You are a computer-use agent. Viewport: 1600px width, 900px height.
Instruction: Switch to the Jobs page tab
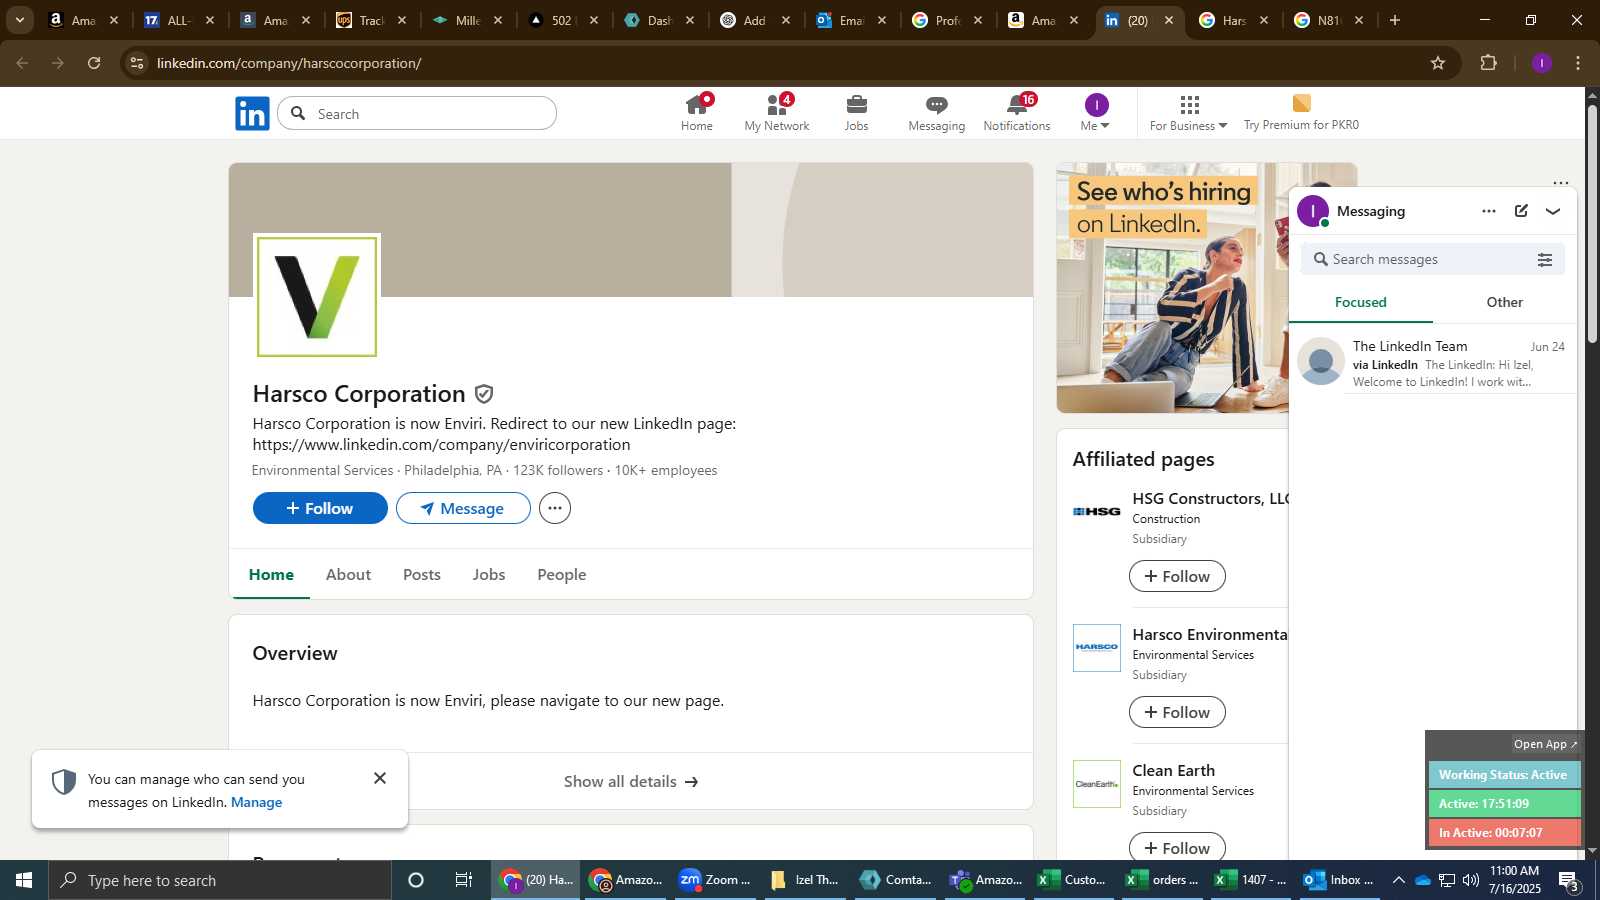[x=489, y=575]
